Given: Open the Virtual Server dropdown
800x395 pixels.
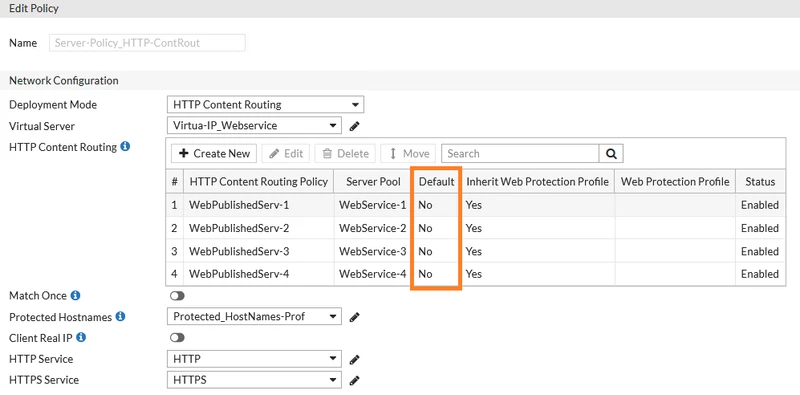Looking at the screenshot, I should [x=254, y=125].
